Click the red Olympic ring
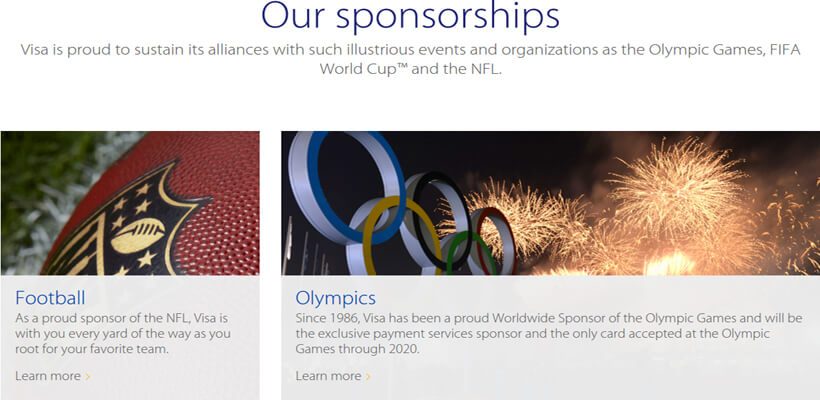The image size is (820, 400). [496, 239]
